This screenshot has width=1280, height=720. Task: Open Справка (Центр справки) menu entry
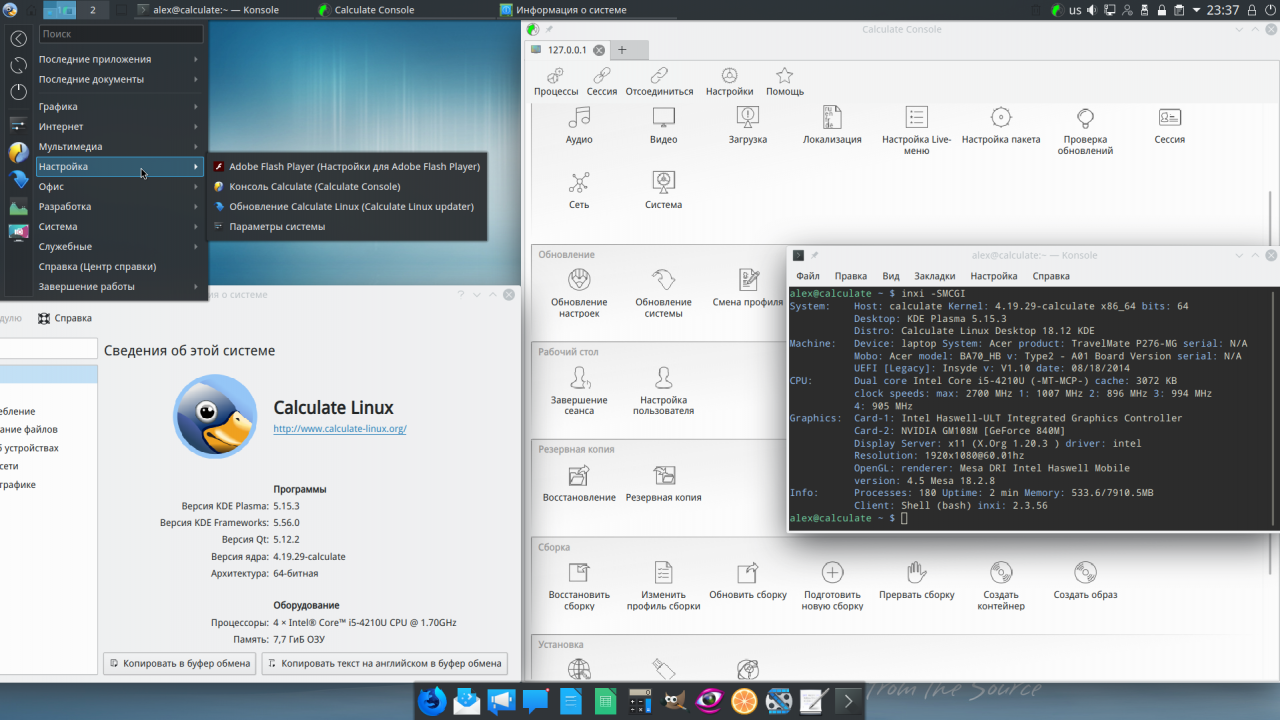tap(119, 266)
